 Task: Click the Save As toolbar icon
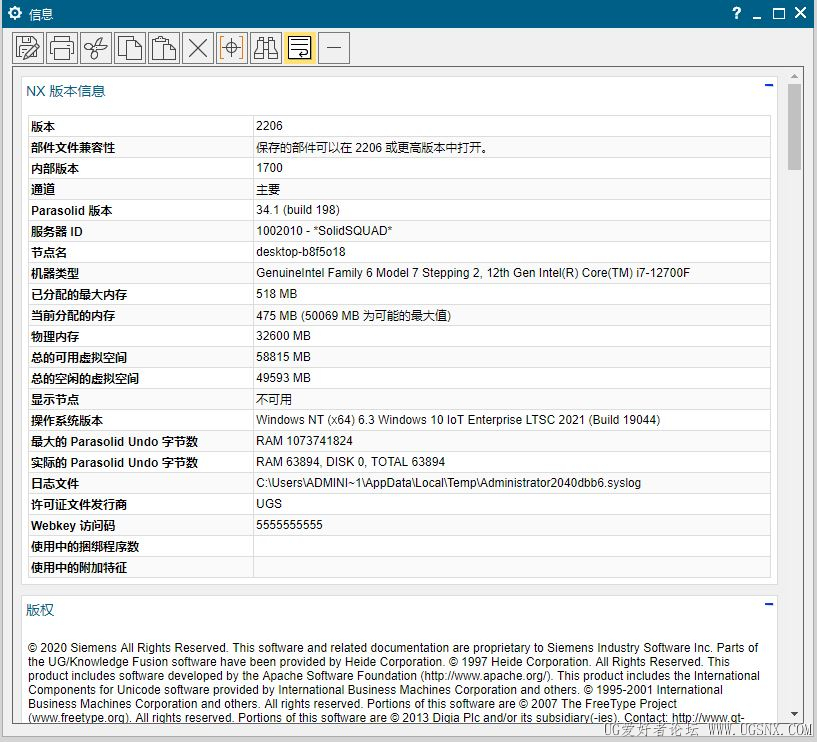[x=28, y=48]
